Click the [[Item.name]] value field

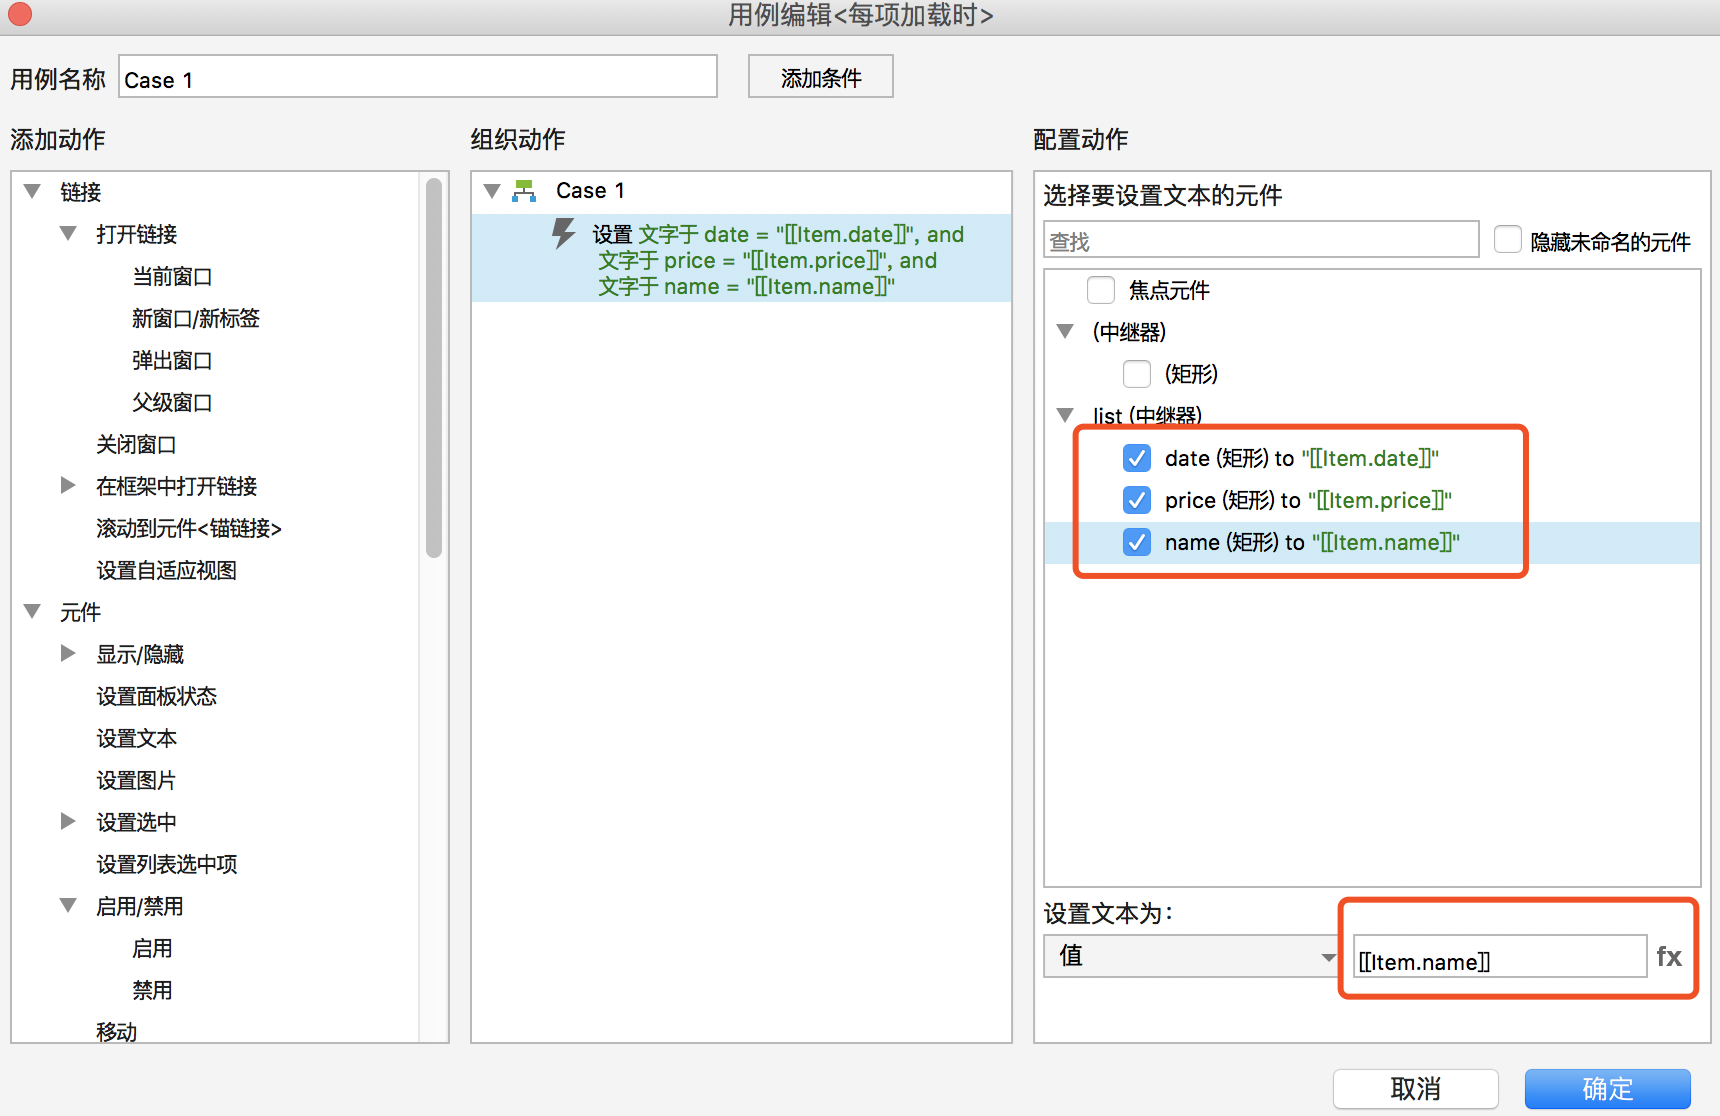point(1500,958)
